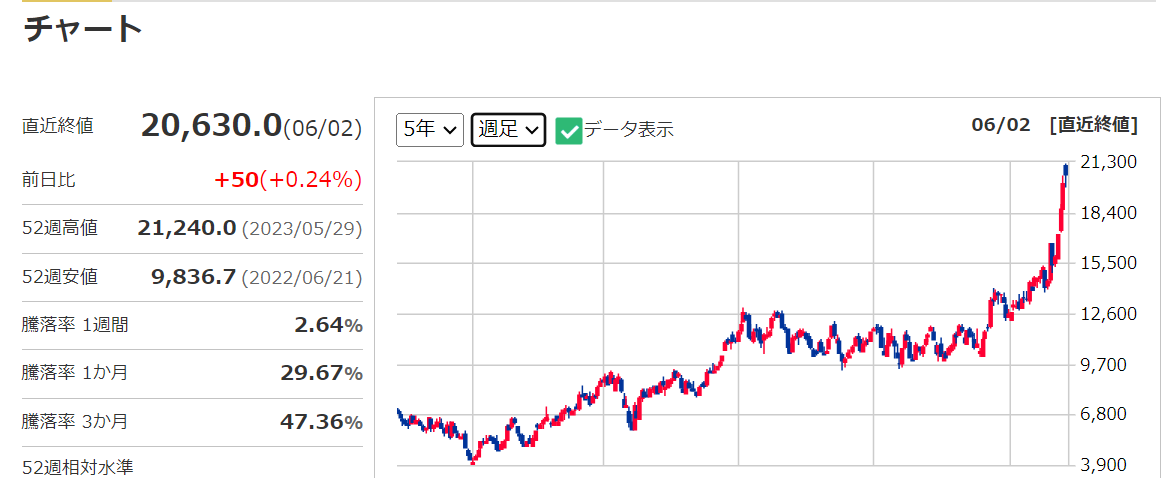The image size is (1171, 478).
Task: Click the 9,836.7 yearly low value
Action: point(194,277)
